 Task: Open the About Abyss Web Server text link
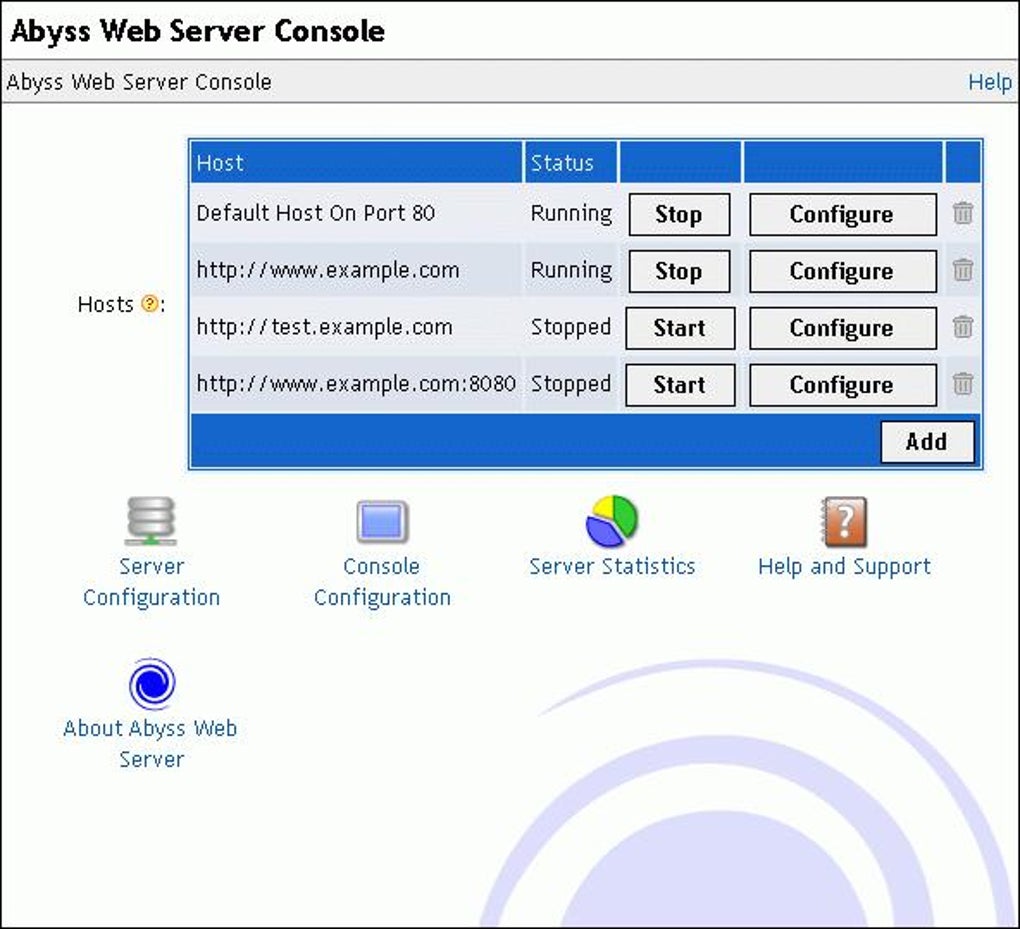point(150,744)
